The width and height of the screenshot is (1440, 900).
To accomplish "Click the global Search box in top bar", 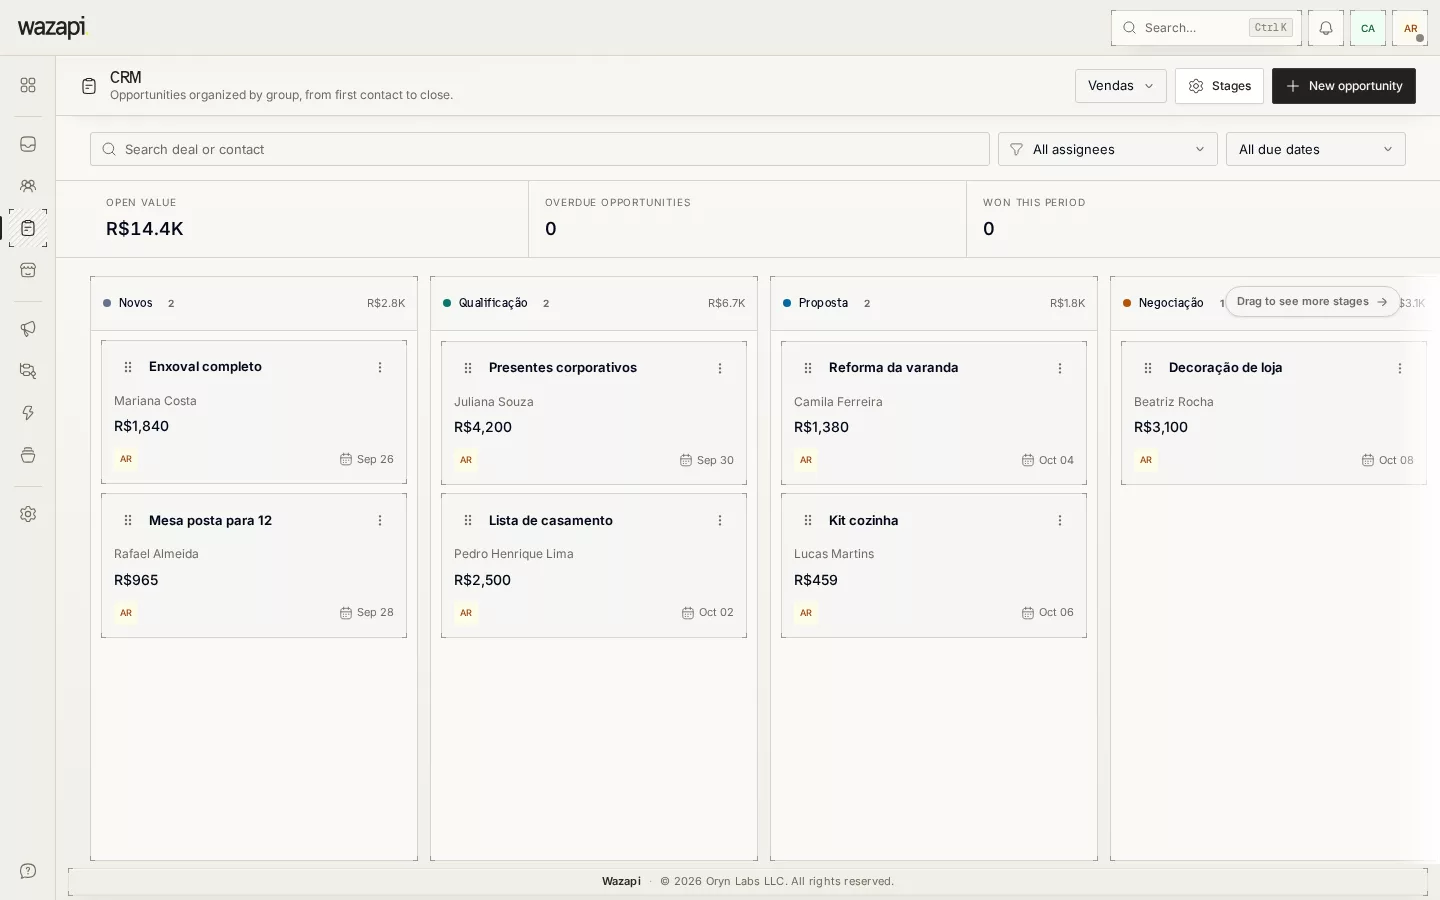I will coord(1206,28).
